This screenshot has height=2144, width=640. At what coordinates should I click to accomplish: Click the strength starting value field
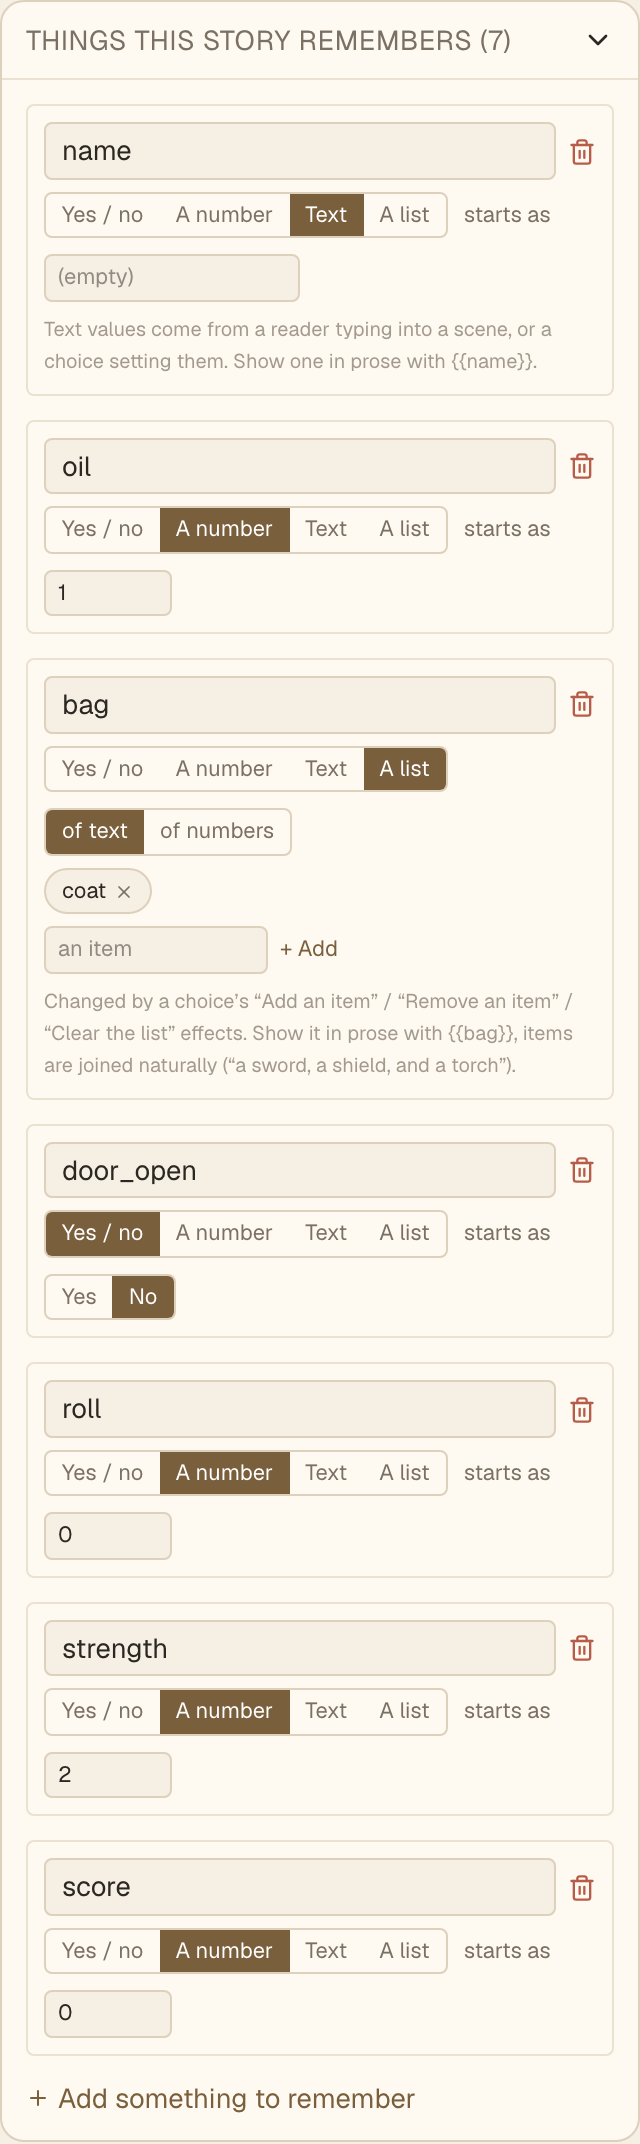pos(108,1775)
